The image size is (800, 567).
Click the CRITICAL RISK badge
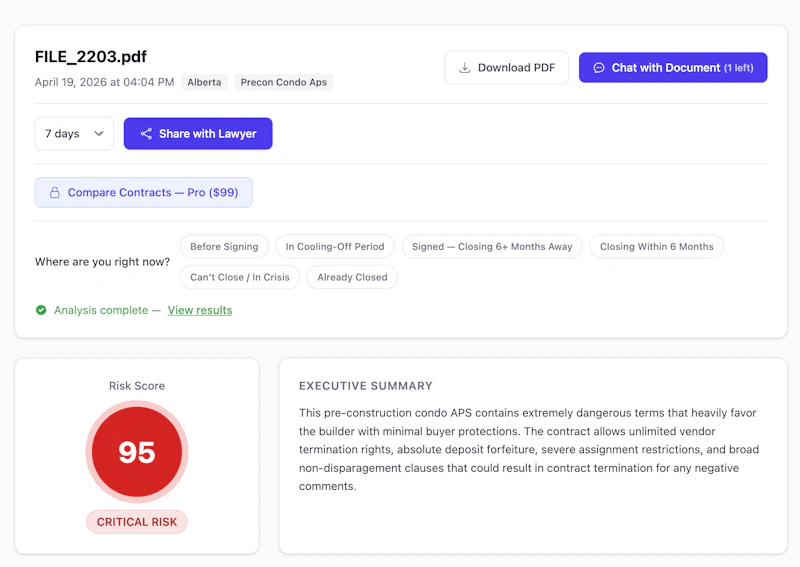[137, 522]
